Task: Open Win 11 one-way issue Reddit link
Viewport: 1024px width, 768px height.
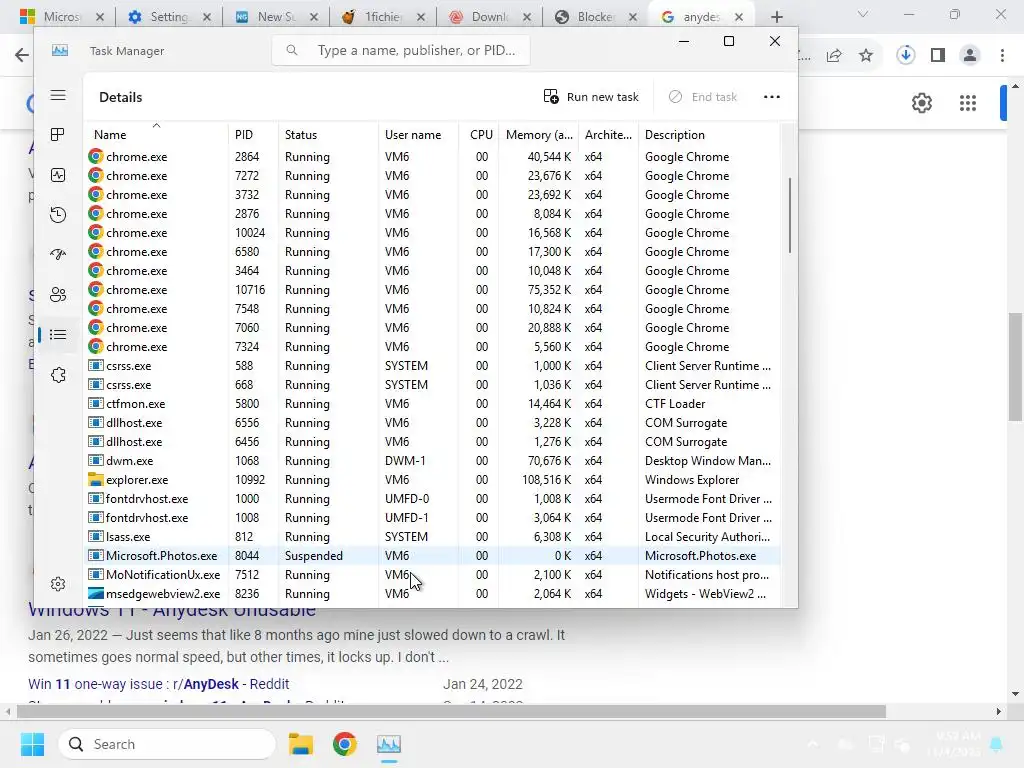Action: [x=158, y=684]
